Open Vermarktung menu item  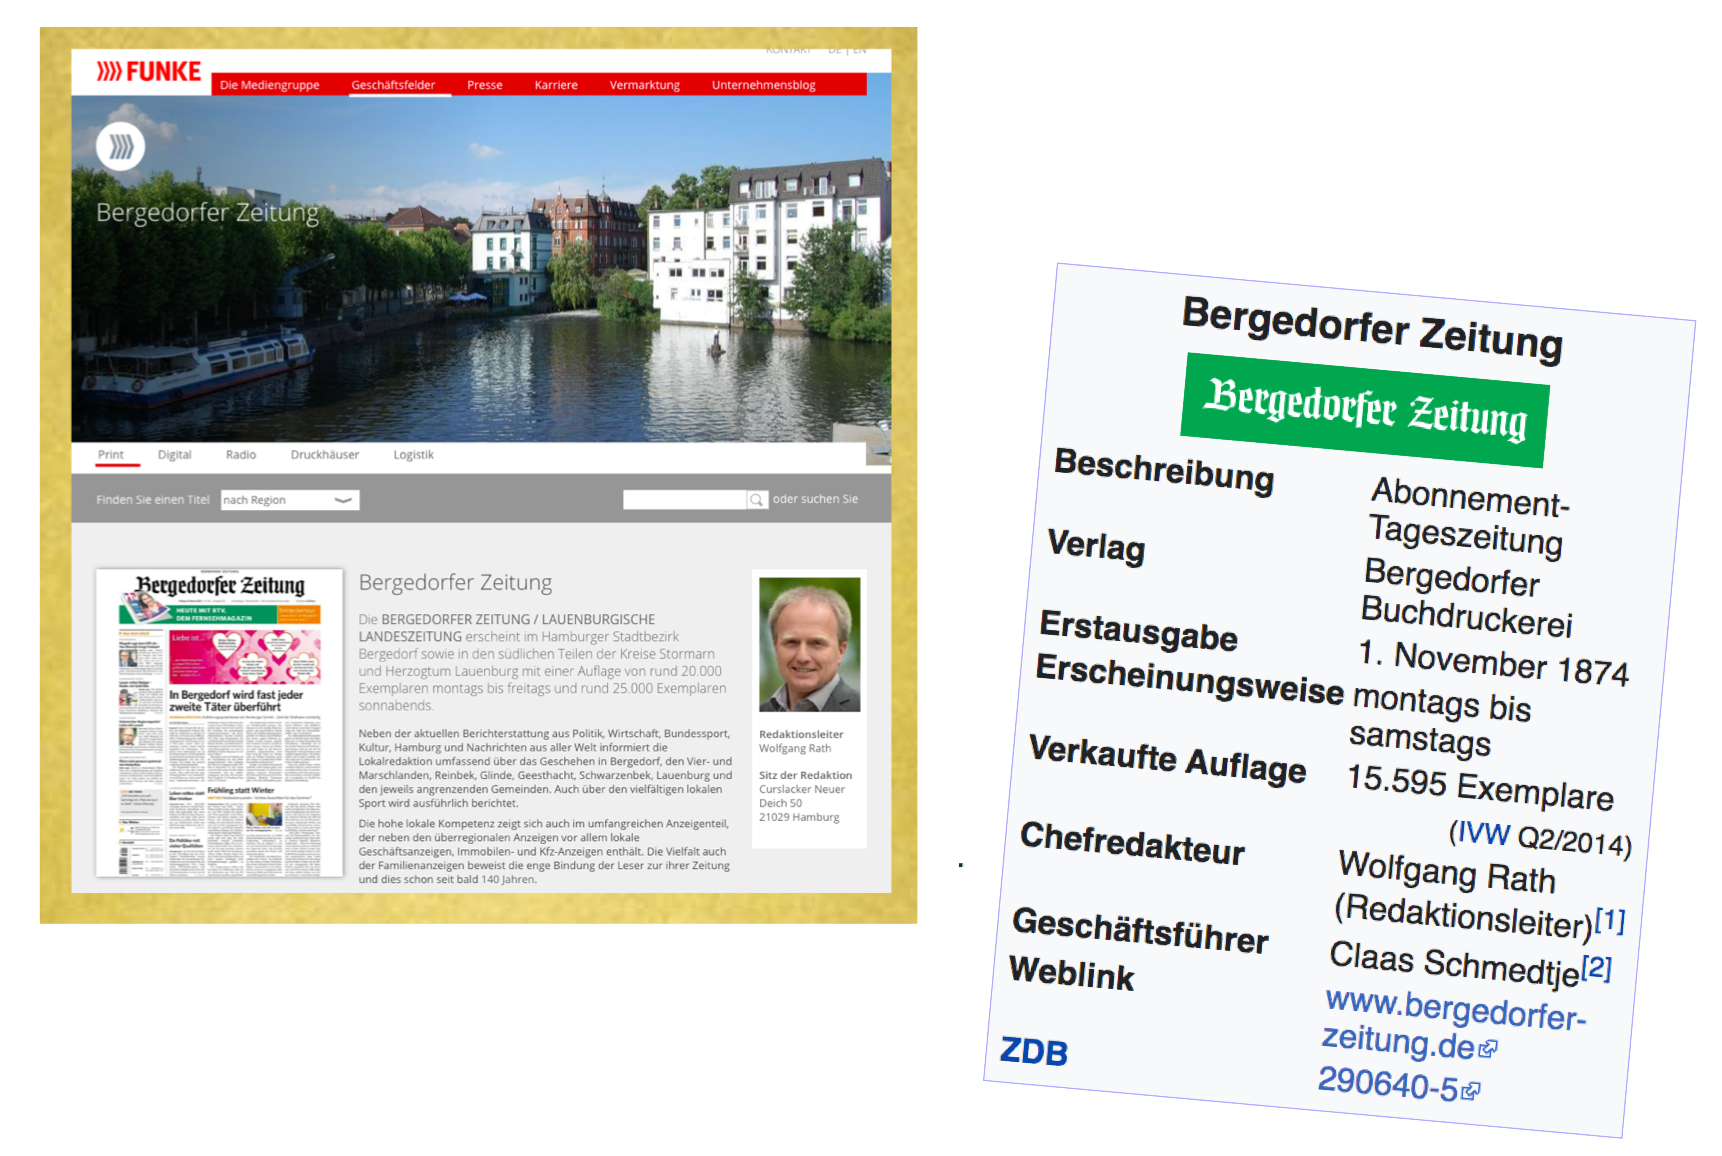[x=645, y=85]
